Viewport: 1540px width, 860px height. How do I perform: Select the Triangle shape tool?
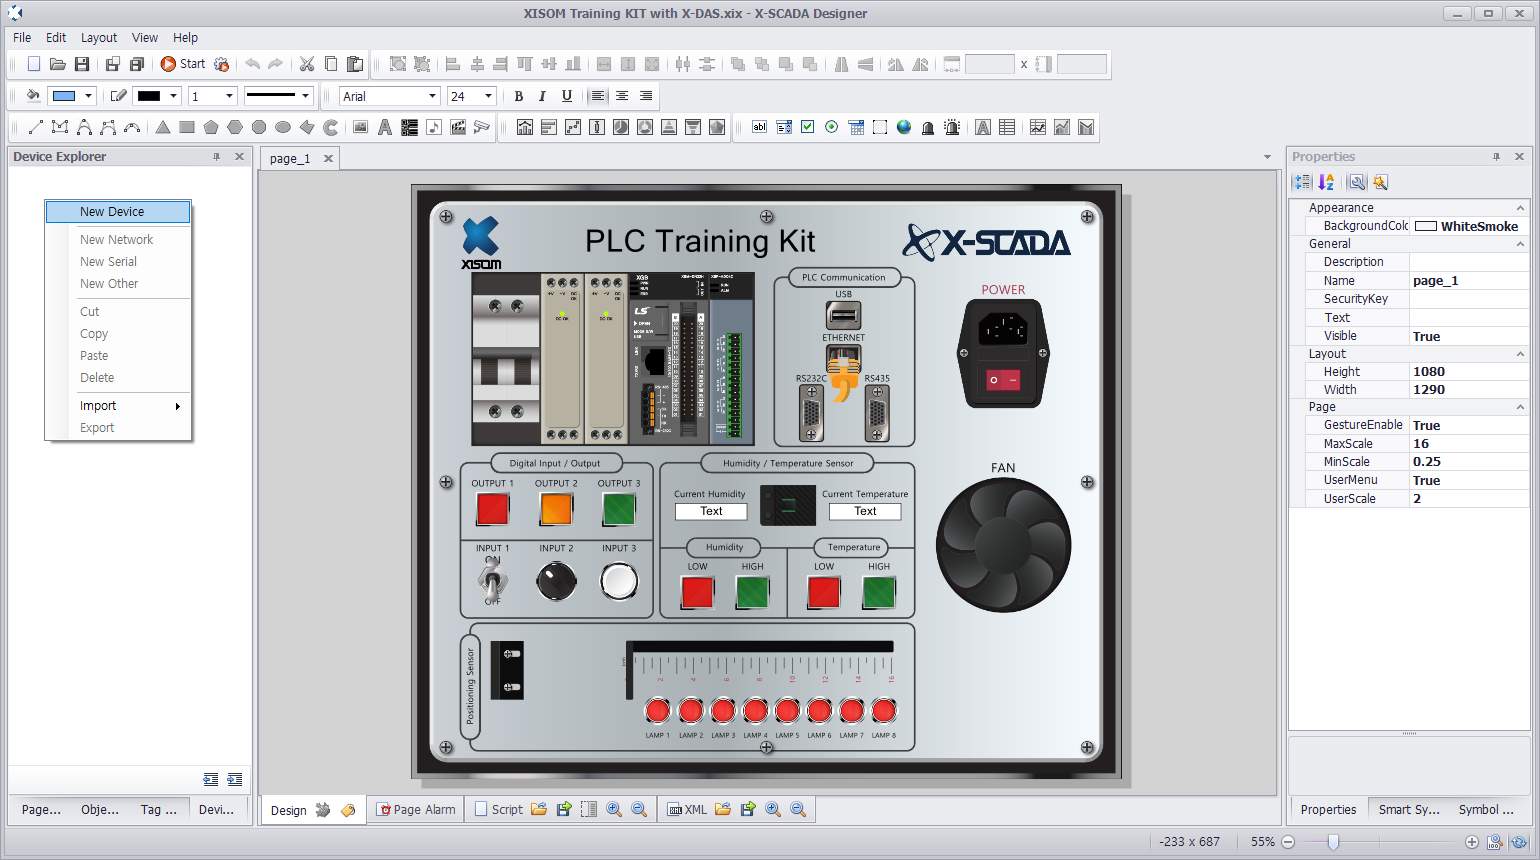tap(163, 127)
